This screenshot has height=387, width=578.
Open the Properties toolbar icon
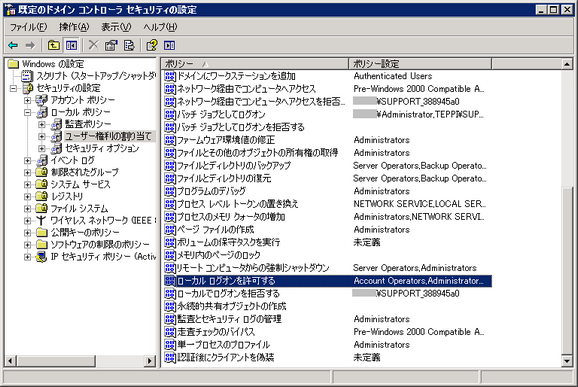111,45
